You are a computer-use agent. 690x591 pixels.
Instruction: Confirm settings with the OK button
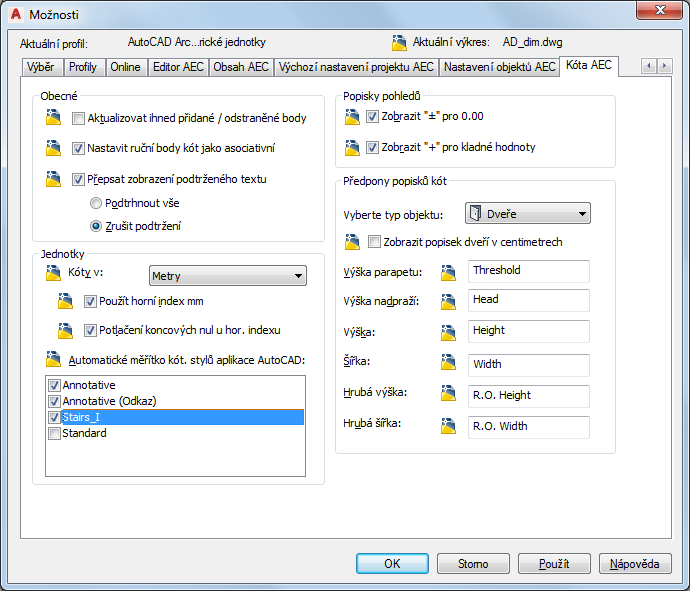pos(392,564)
